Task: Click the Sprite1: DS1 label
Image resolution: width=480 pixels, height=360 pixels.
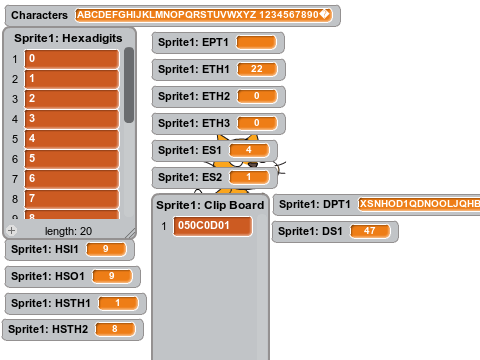Action: point(310,231)
